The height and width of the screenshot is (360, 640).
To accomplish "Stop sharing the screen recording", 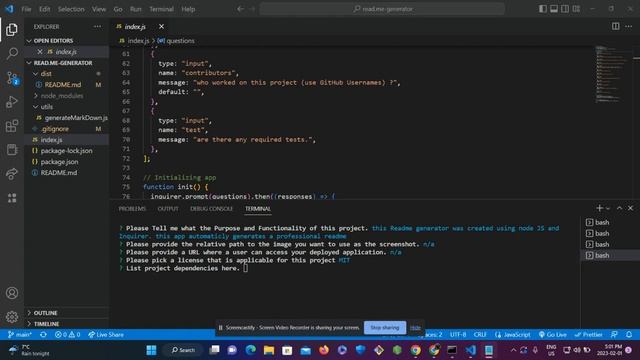I will (x=384, y=328).
